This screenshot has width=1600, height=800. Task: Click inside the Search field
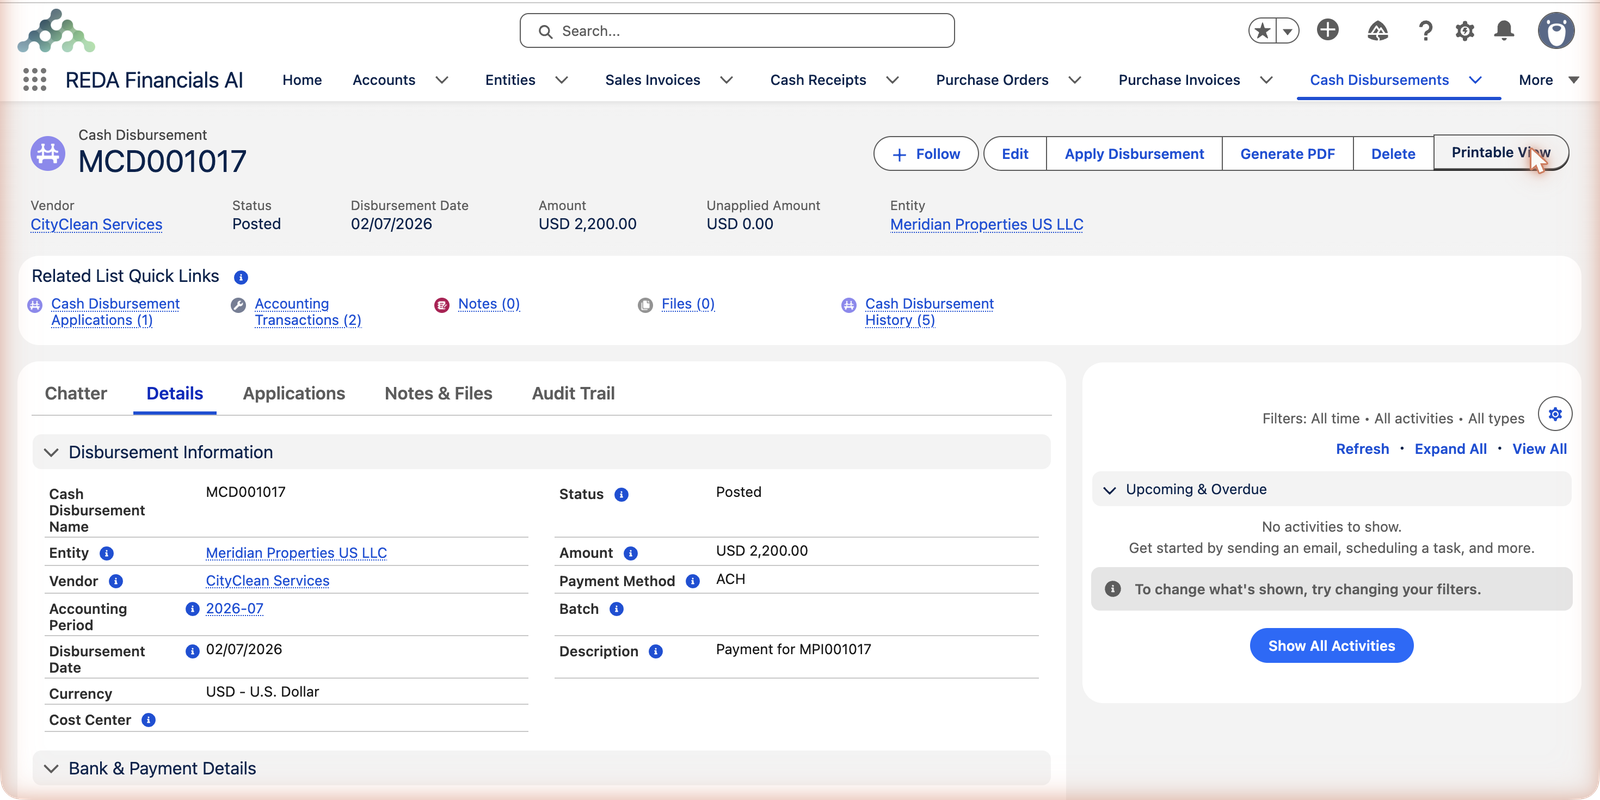point(737,31)
